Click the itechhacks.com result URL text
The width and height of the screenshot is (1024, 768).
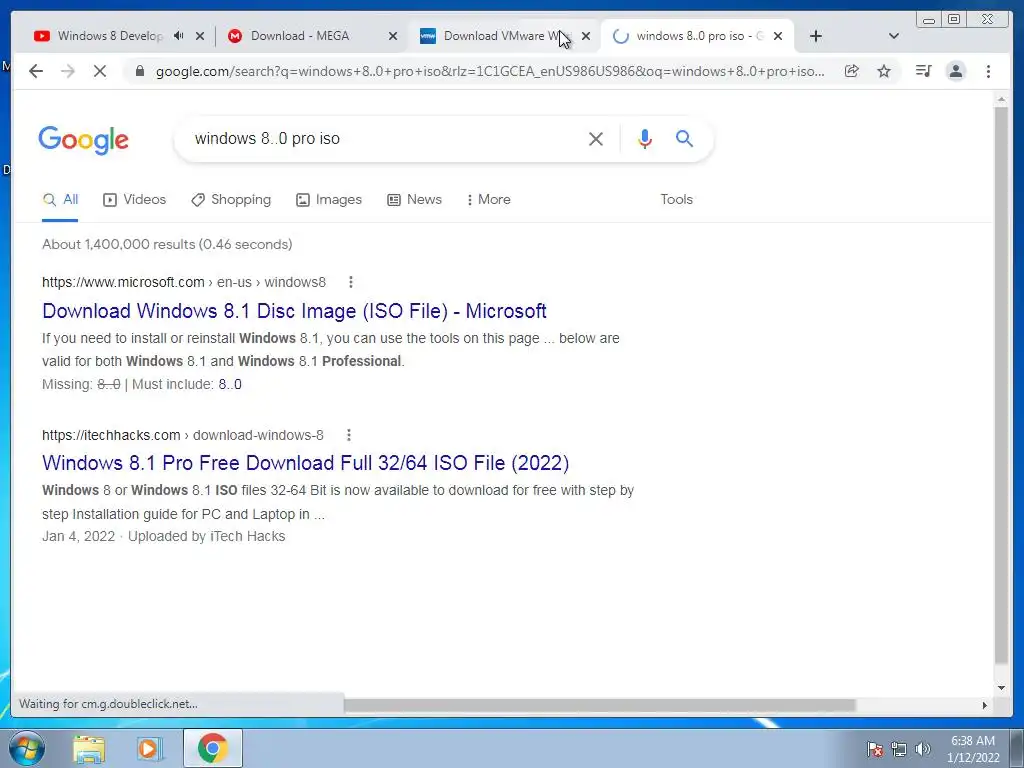[x=182, y=435]
